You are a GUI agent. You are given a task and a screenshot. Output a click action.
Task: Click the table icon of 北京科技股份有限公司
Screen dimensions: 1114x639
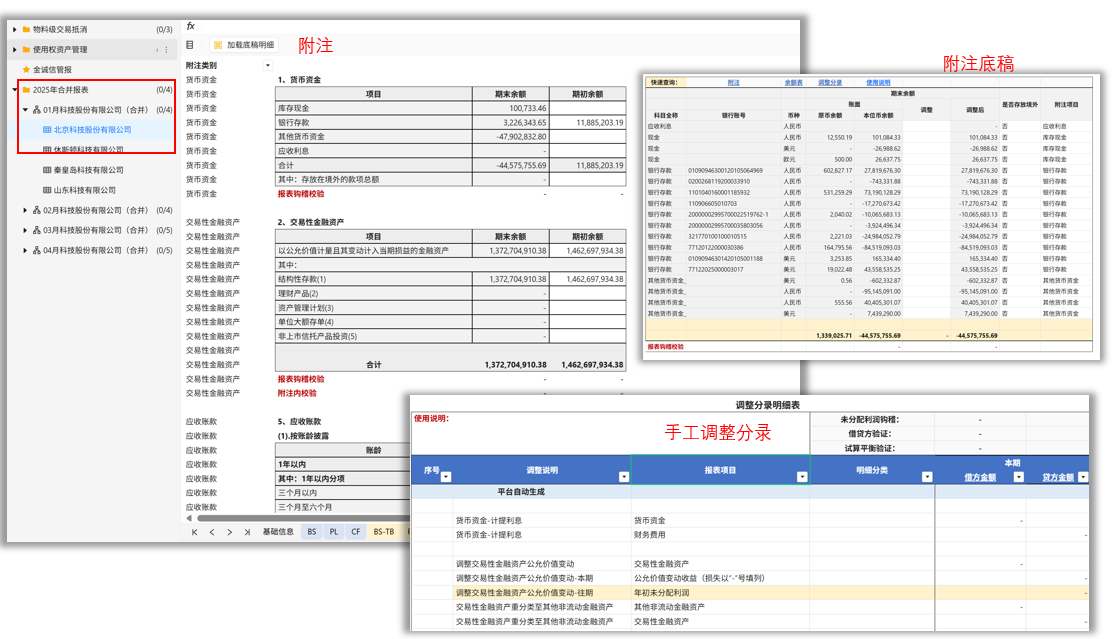[x=47, y=130]
